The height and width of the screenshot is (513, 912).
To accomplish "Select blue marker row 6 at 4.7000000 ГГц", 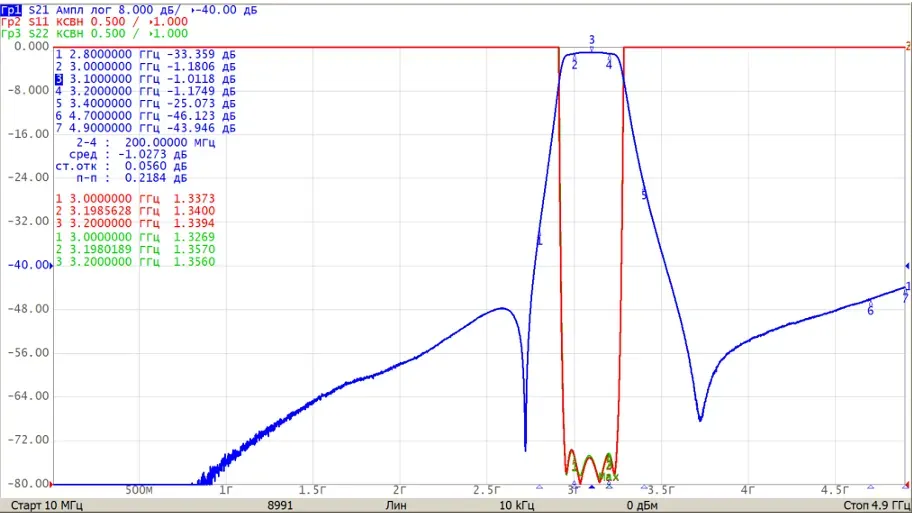I will coord(145,116).
